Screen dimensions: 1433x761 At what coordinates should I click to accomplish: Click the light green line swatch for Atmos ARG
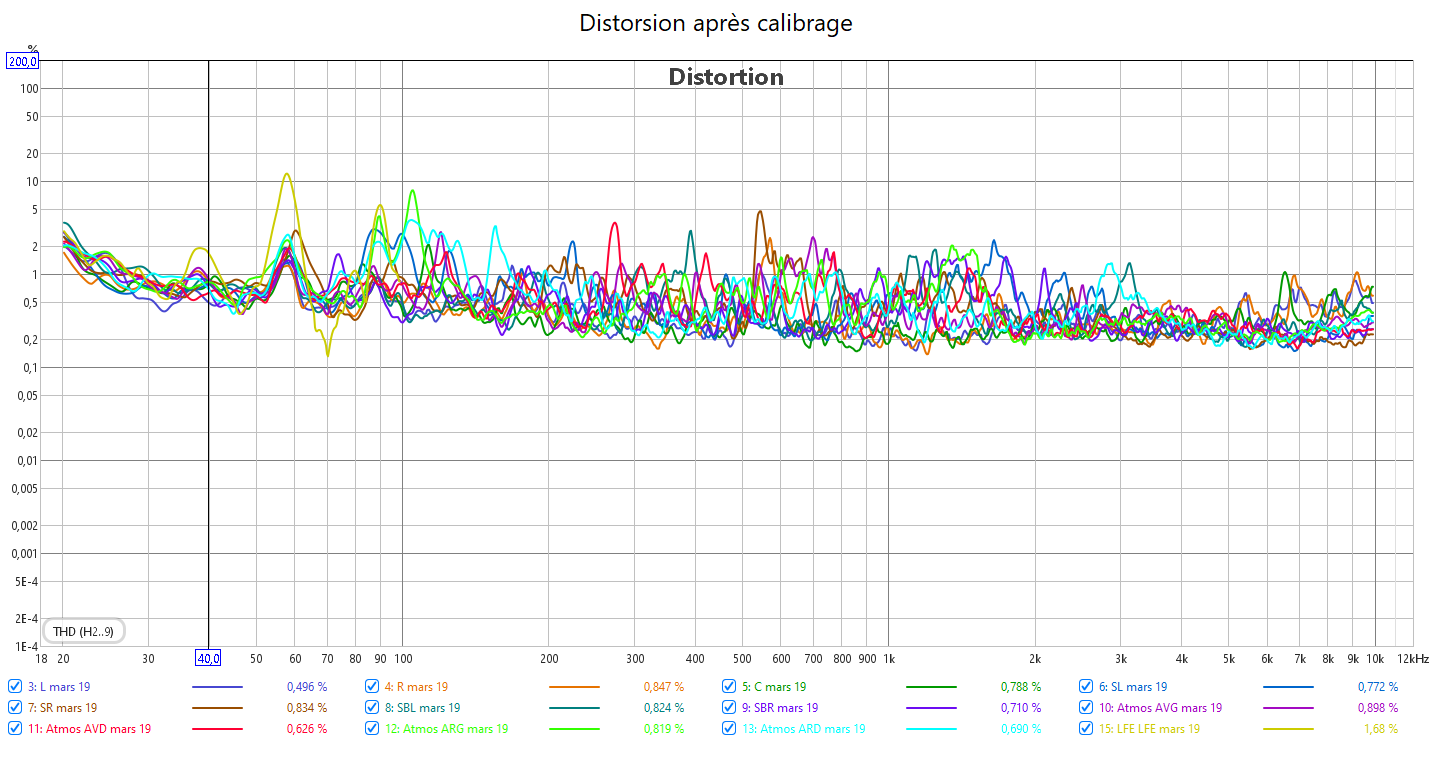pos(574,729)
